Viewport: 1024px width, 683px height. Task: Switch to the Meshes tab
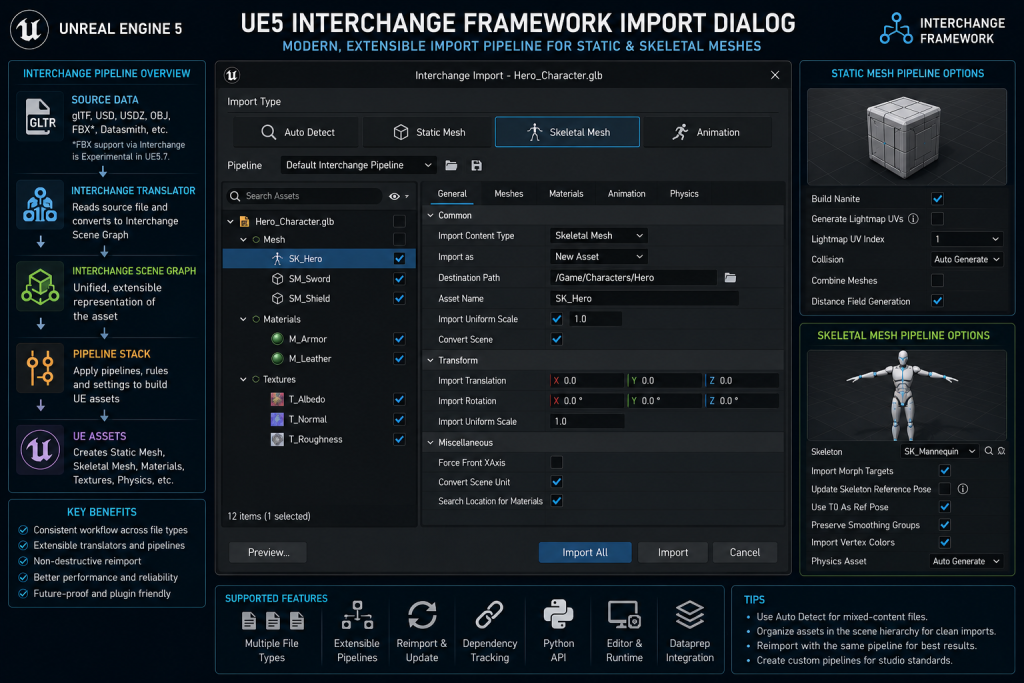click(x=509, y=194)
